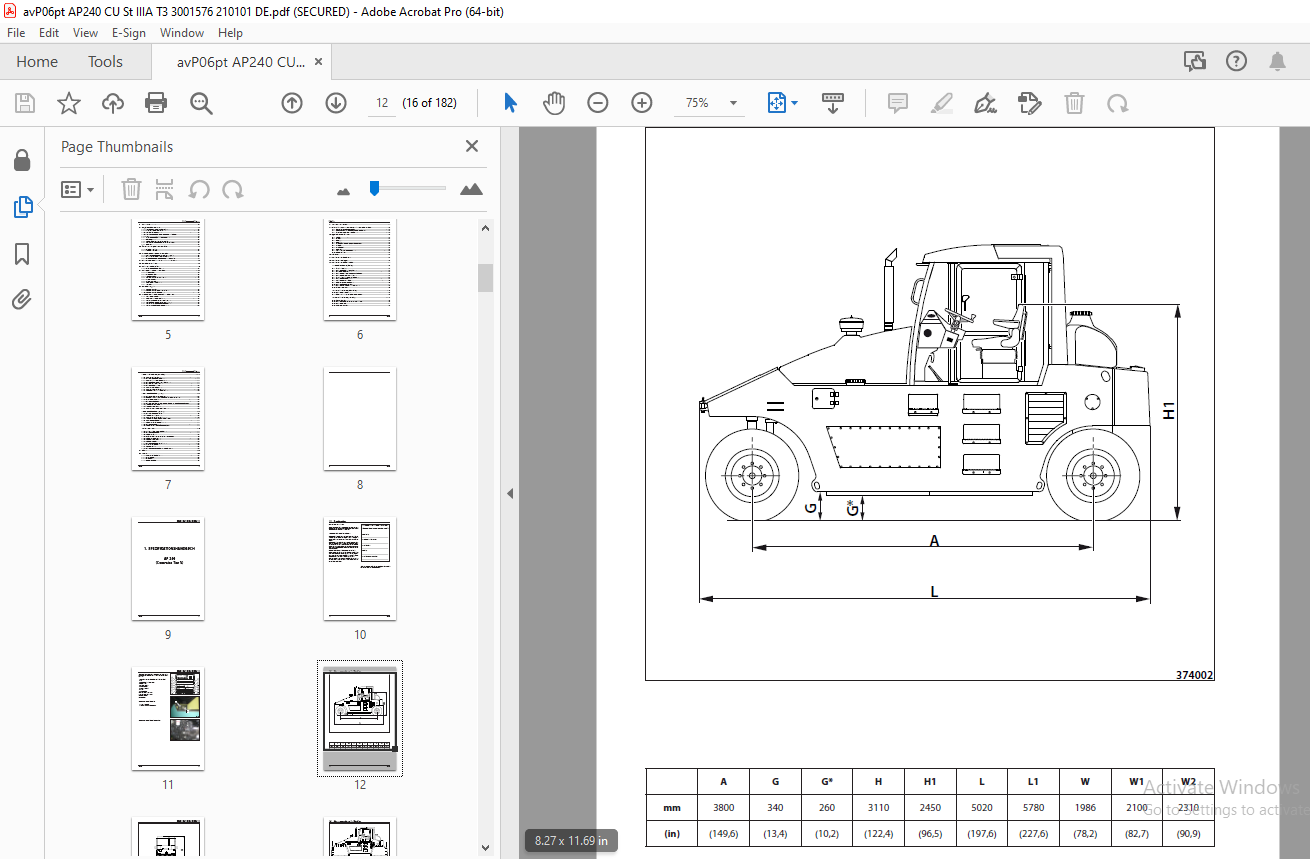Image resolution: width=1310 pixels, height=859 pixels.
Task: Close the Page Thumbnails panel
Action: coord(472,147)
